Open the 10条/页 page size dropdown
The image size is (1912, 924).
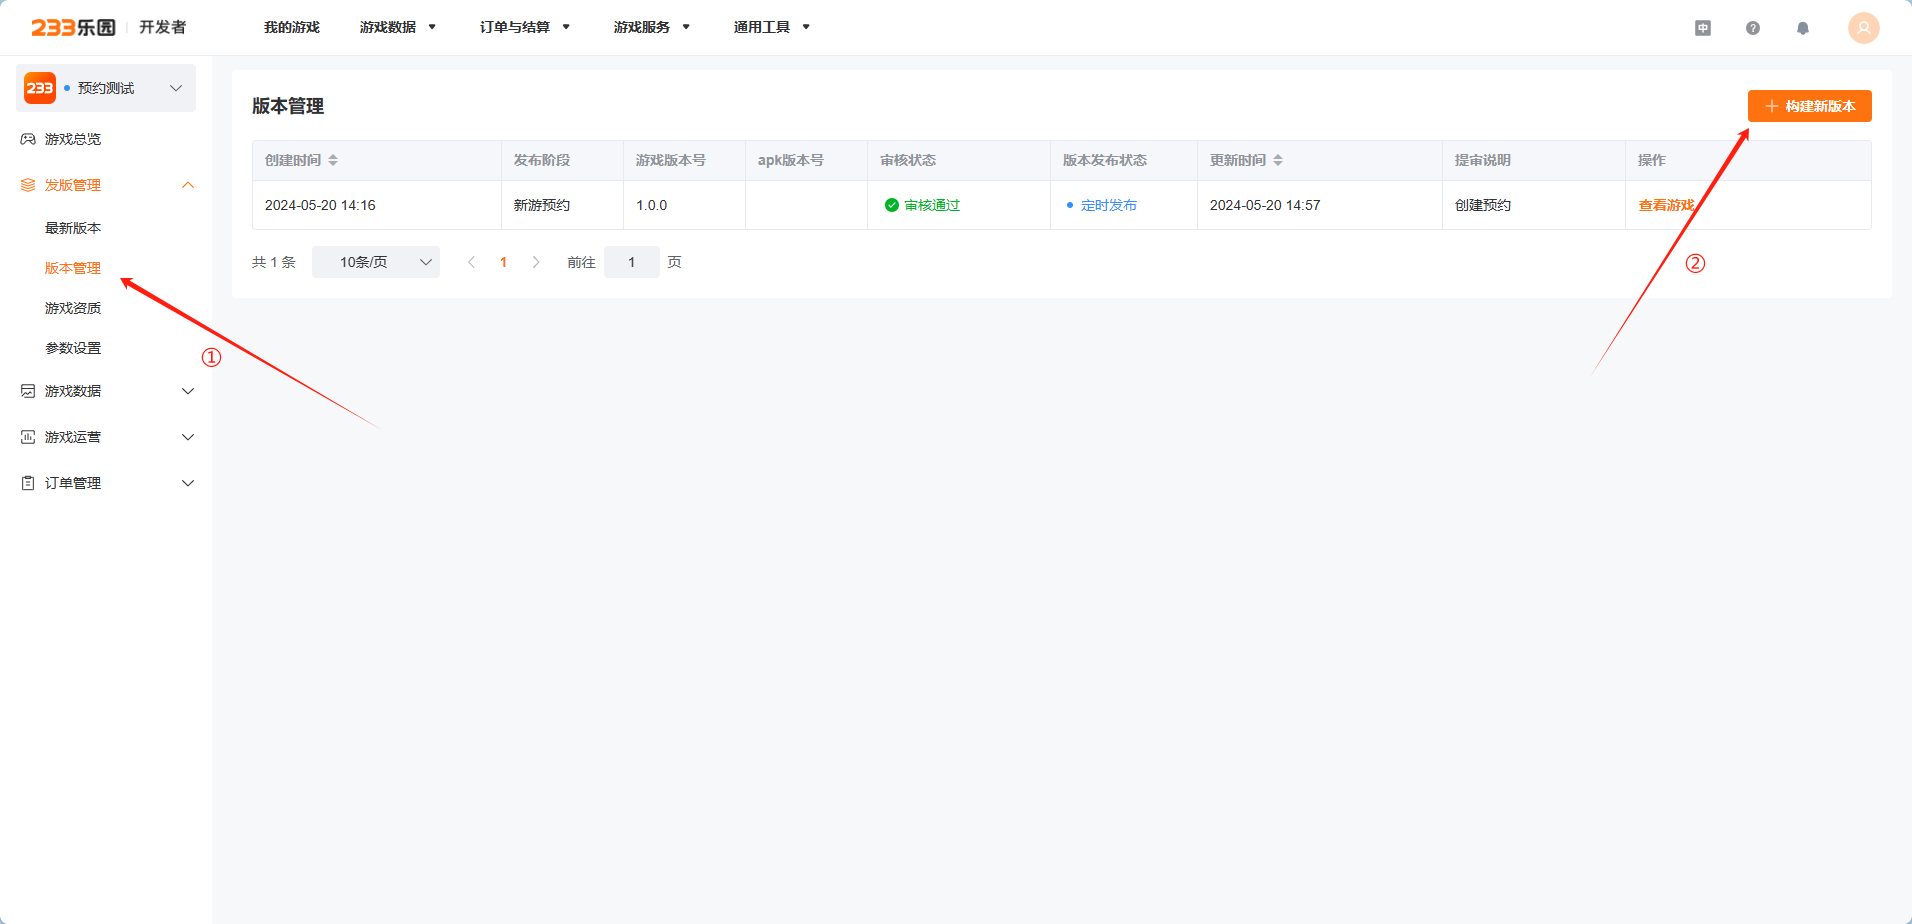(376, 262)
